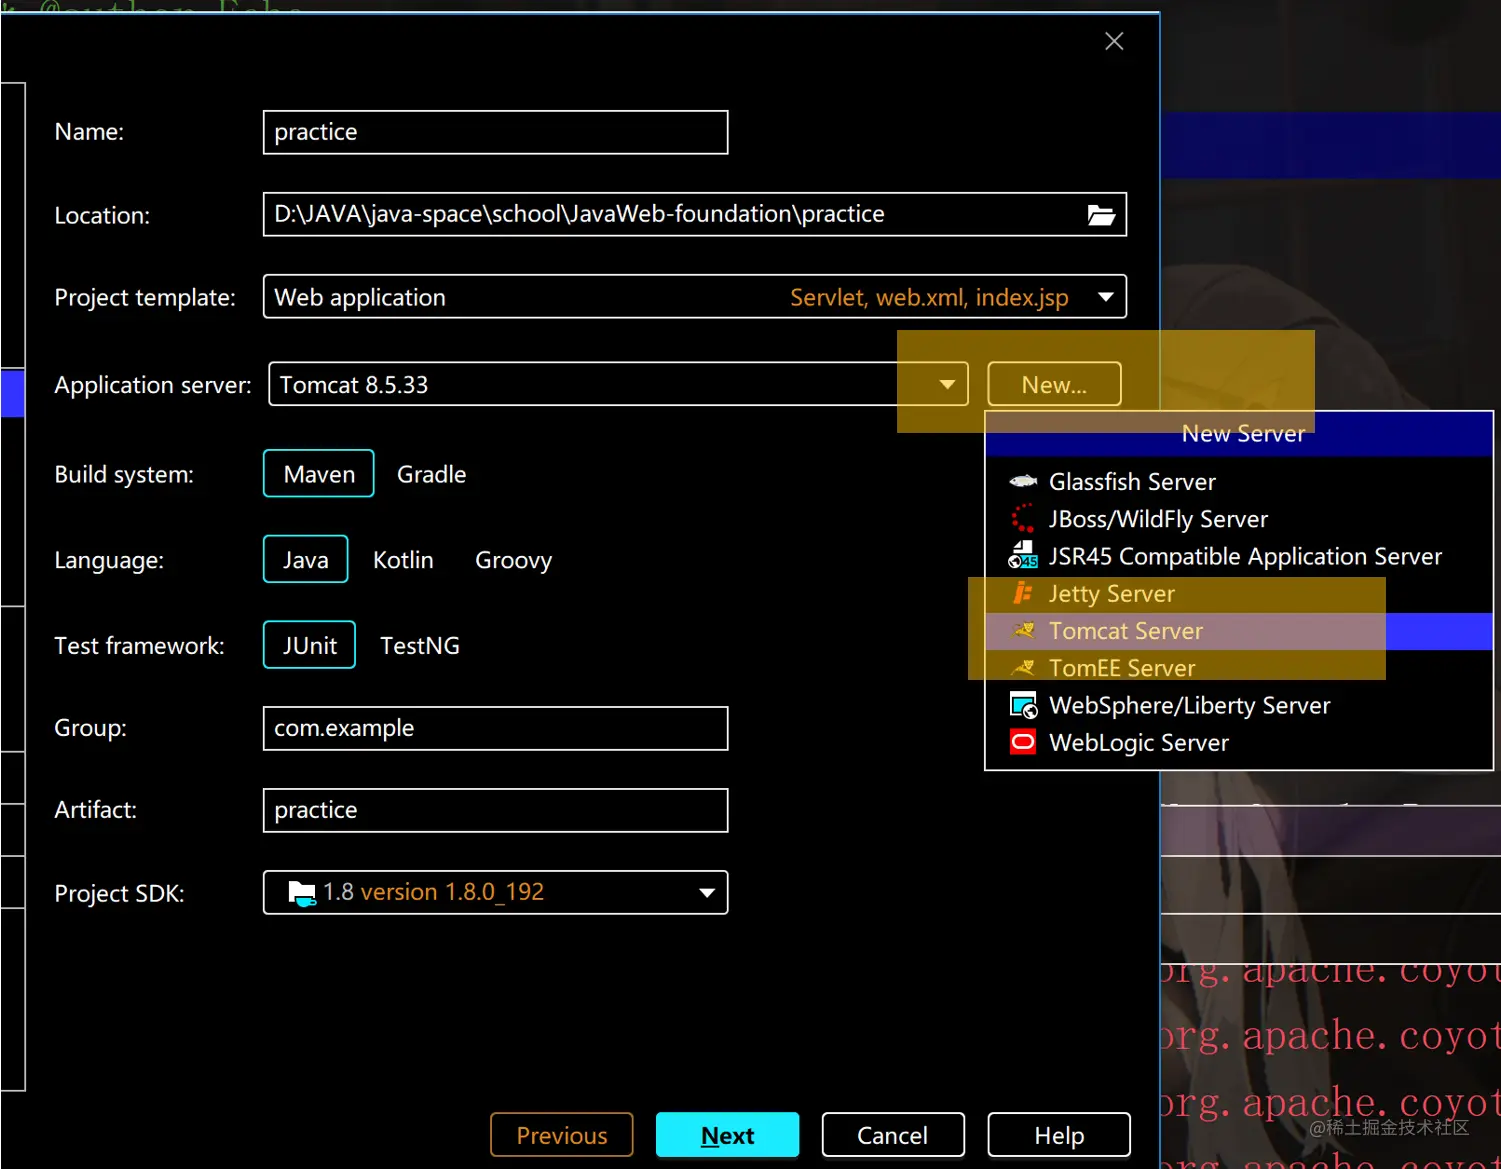Close the New Project dialog

(1114, 41)
